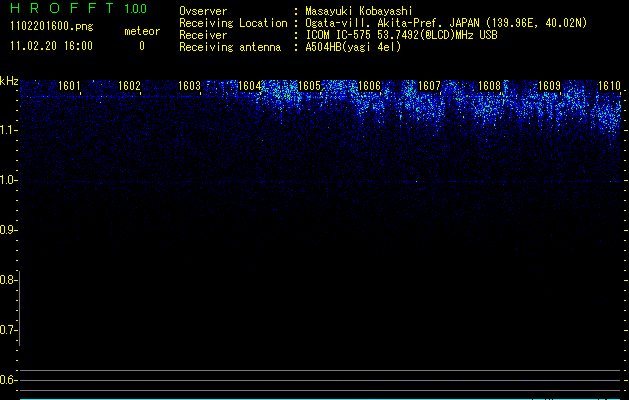The image size is (629, 400).
Task: Click the A504HB(yagi 4el) antenna text
Action: coord(353,47)
